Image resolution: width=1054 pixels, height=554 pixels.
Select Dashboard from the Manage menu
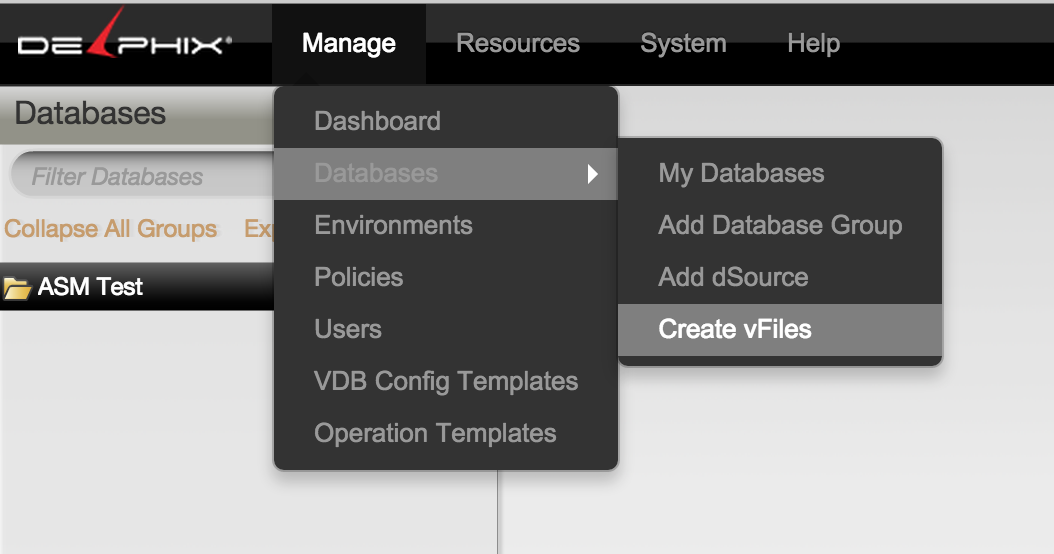coord(377,121)
